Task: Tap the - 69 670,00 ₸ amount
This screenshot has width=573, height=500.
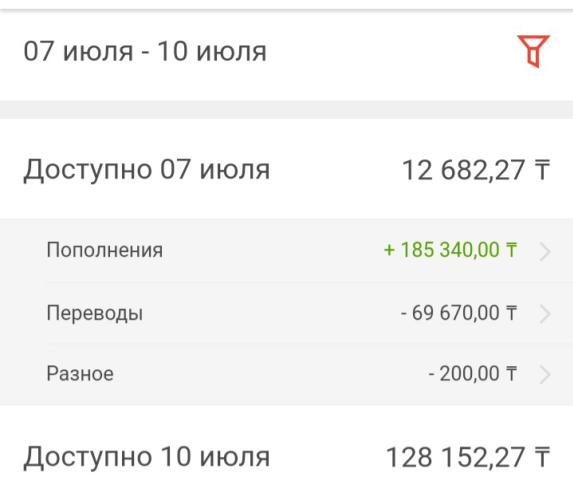Action: [459, 313]
